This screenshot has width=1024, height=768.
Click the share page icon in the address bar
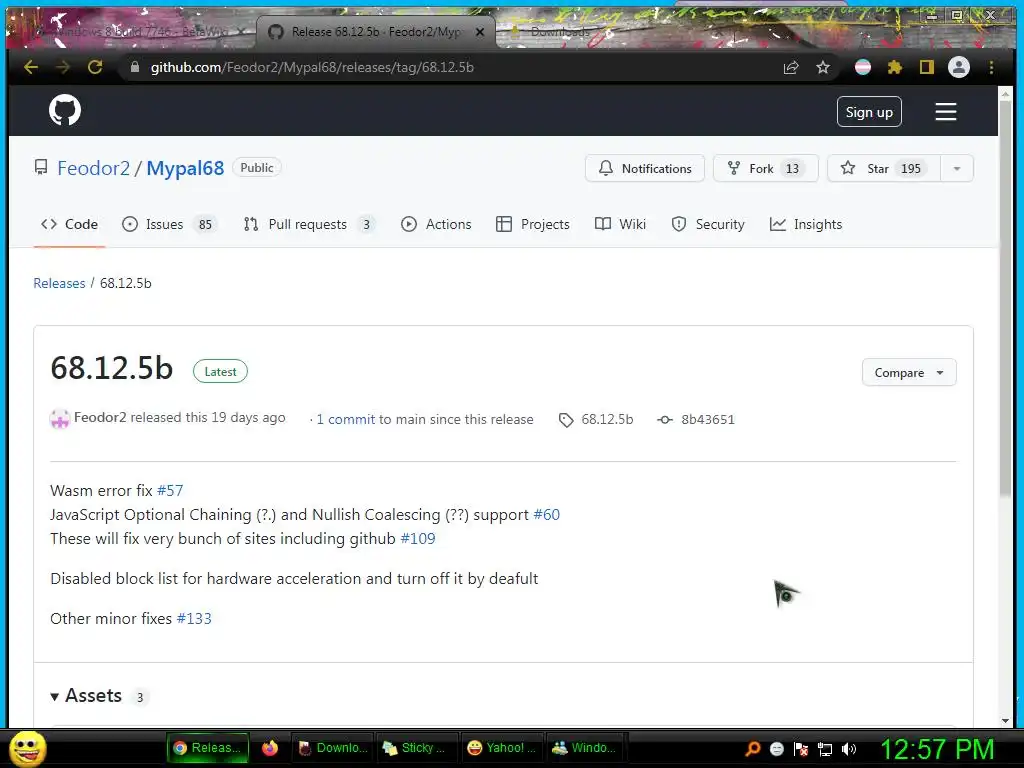(x=791, y=67)
